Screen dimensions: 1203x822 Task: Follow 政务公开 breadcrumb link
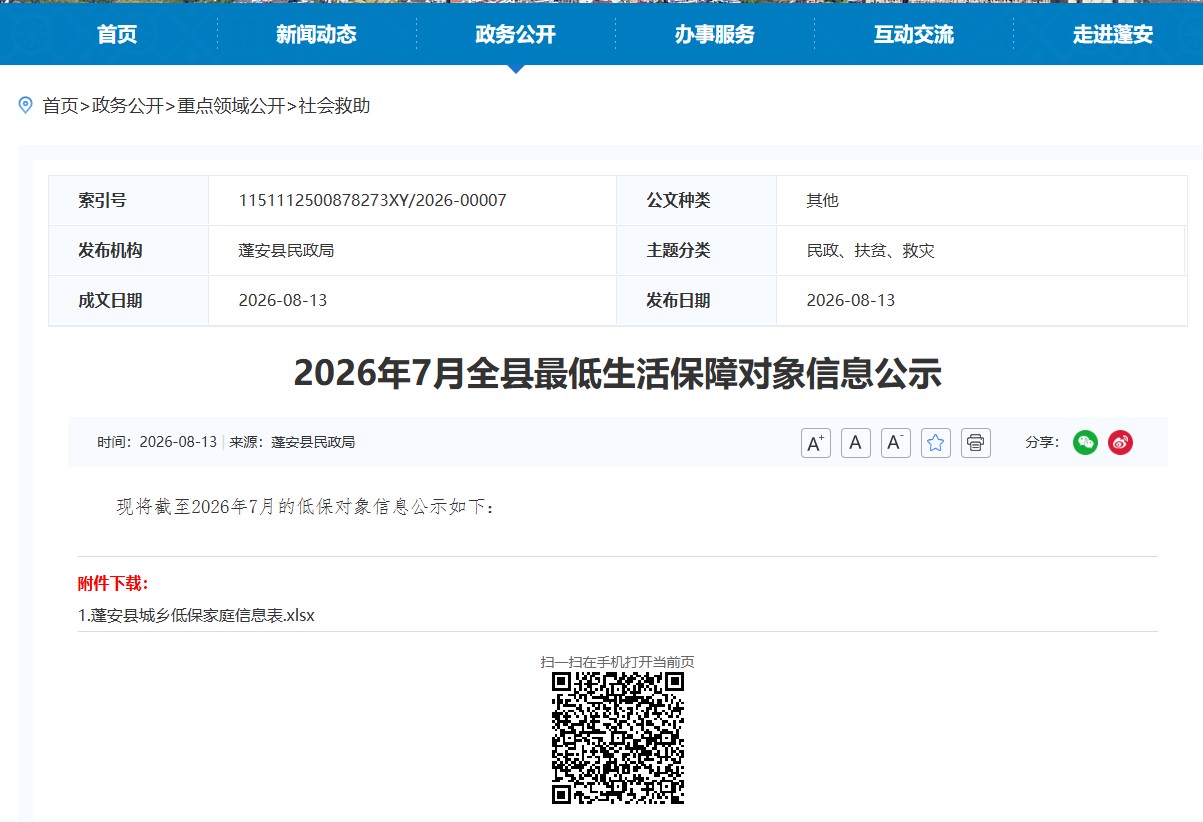(128, 106)
